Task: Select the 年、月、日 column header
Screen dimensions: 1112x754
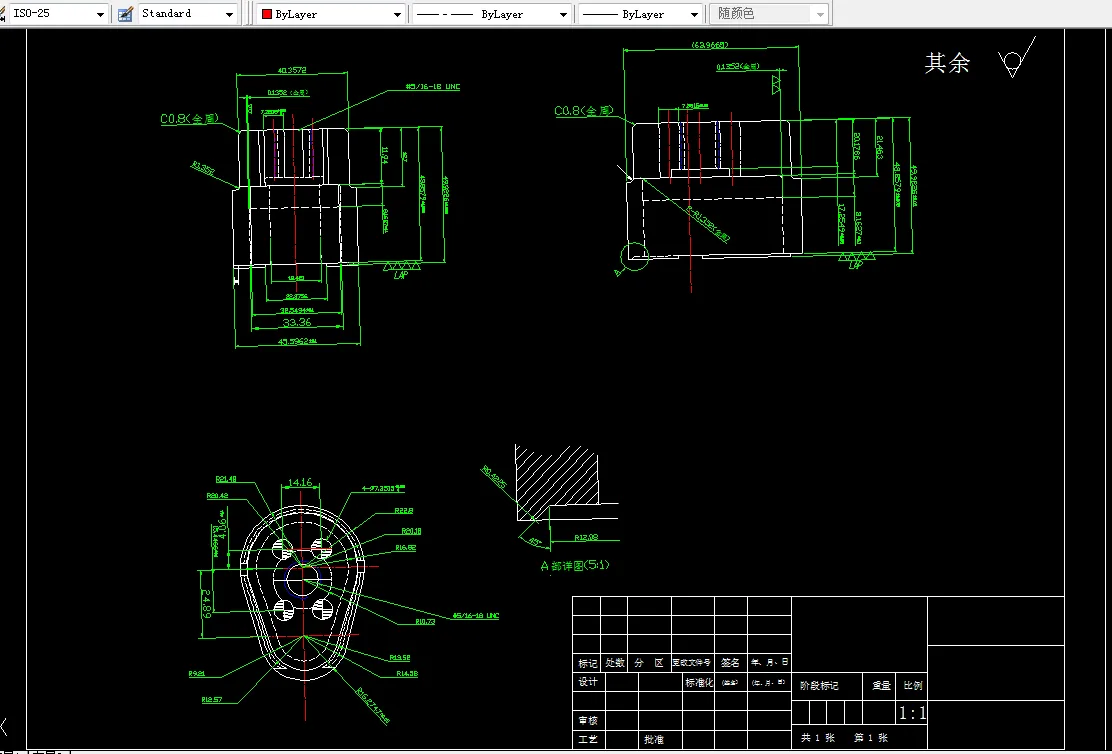Action: (x=769, y=662)
